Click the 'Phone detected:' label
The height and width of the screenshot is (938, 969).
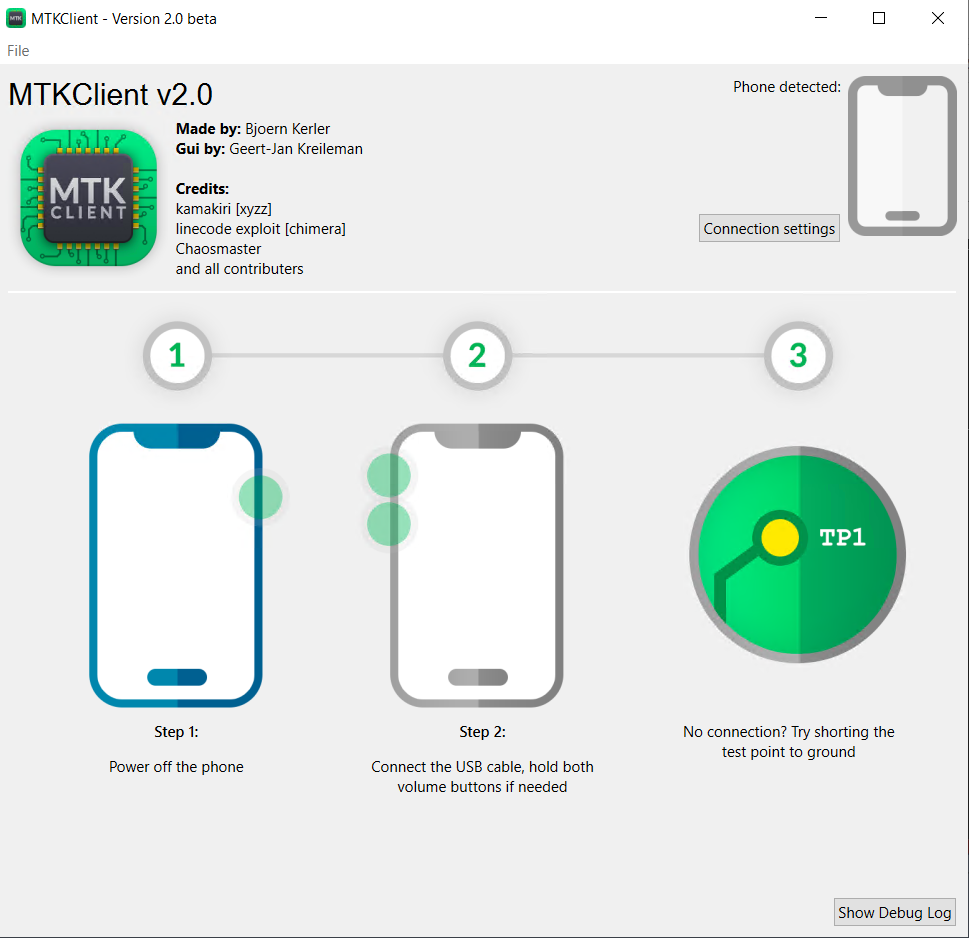point(787,87)
